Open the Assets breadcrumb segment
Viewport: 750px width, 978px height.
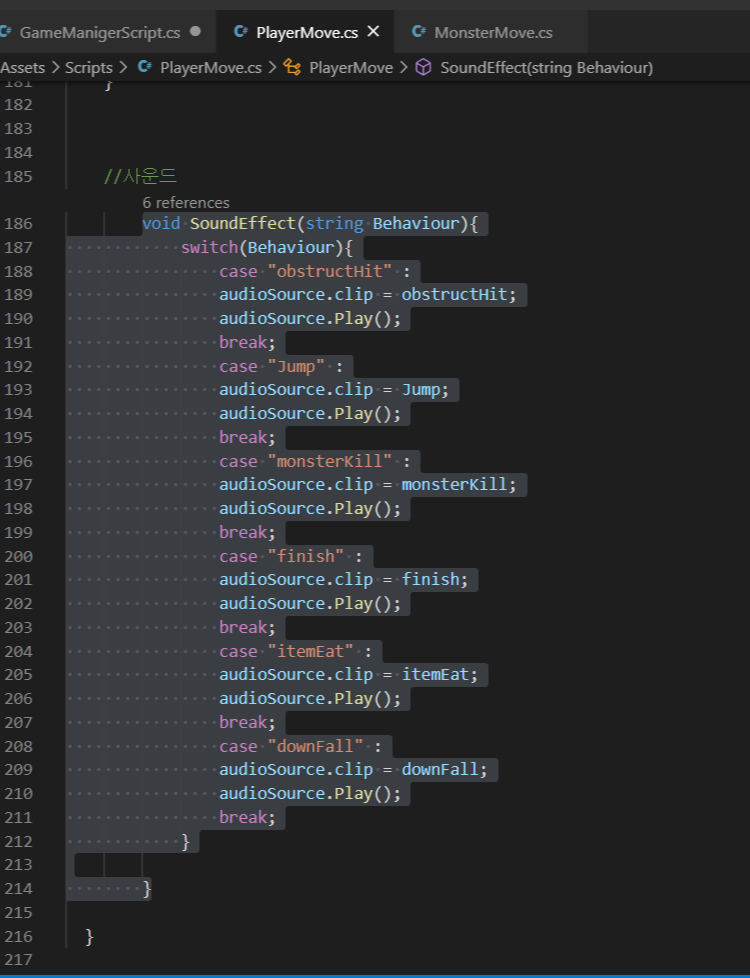[23, 67]
